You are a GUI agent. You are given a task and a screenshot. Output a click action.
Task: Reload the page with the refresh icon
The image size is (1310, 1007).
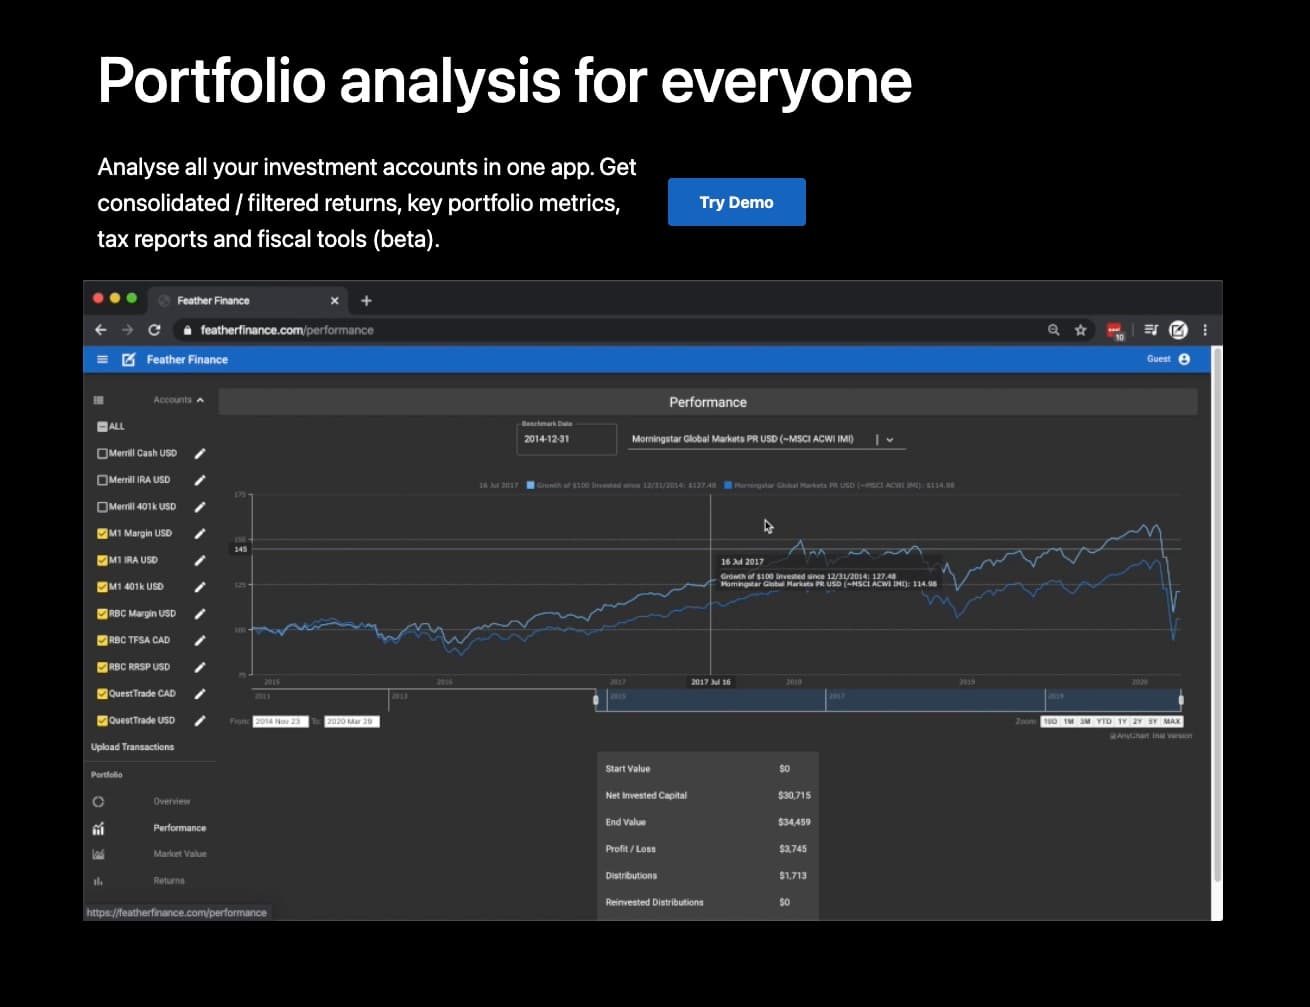pos(154,330)
